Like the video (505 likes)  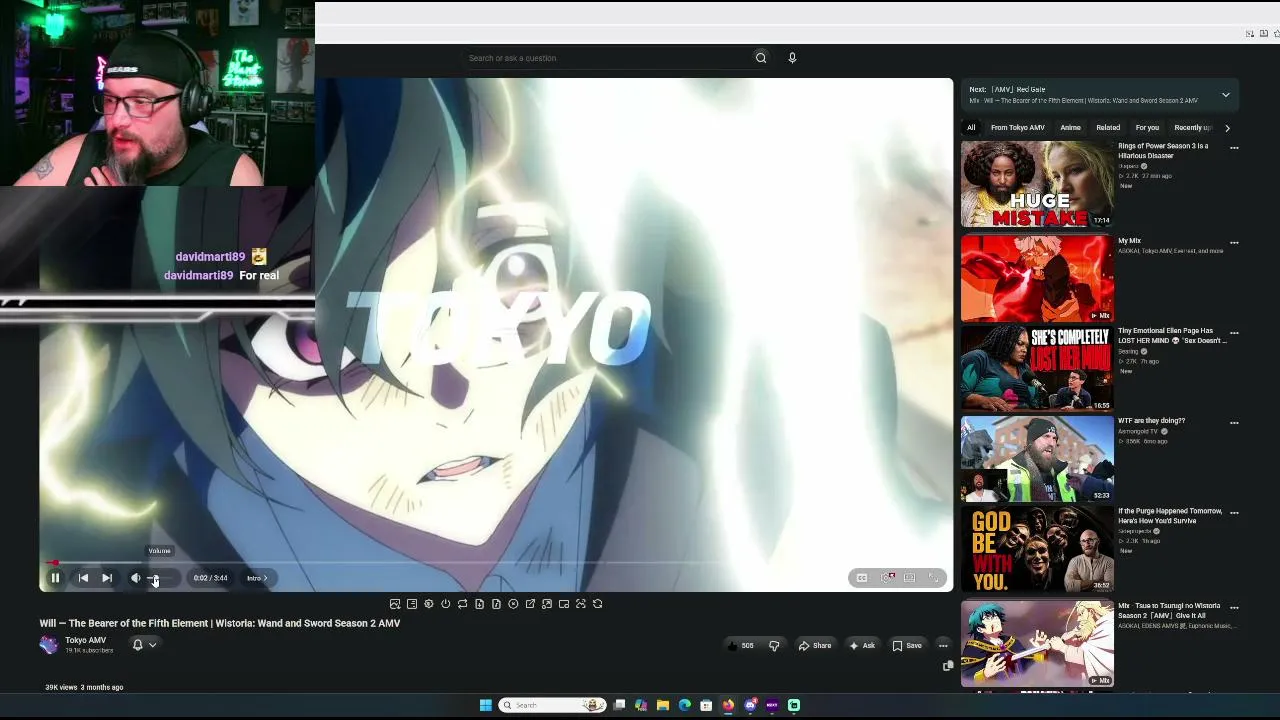coord(741,646)
